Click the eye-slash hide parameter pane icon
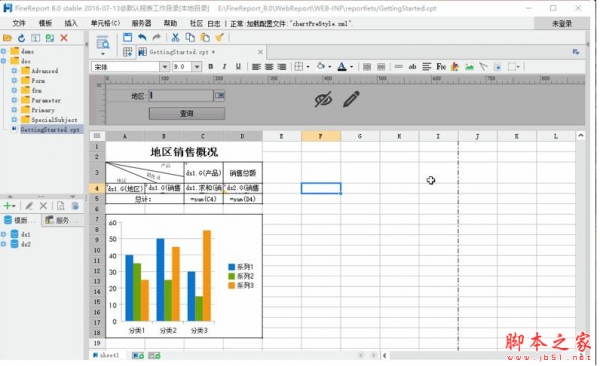The width and height of the screenshot is (600, 366). coord(323,100)
